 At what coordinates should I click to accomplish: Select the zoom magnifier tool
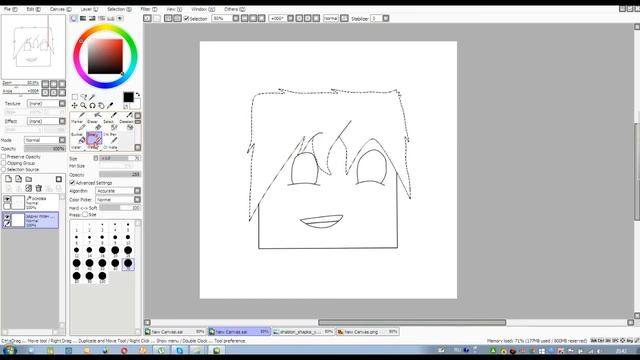[83, 105]
